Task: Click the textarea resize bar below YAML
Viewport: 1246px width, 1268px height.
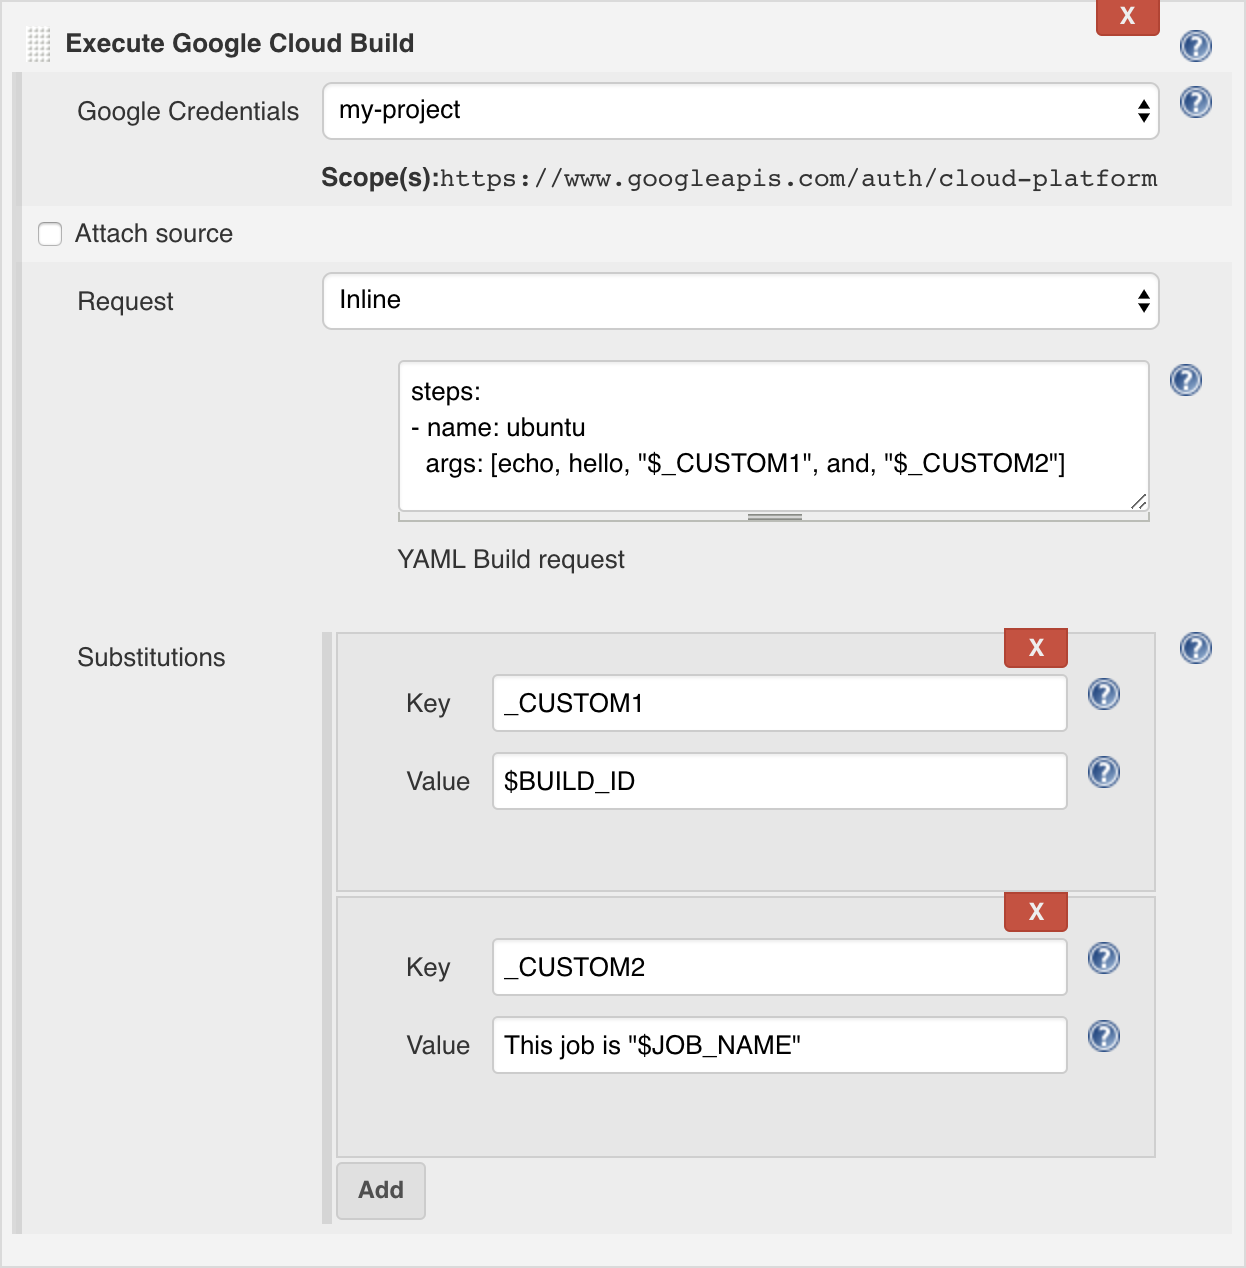Action: [x=774, y=517]
